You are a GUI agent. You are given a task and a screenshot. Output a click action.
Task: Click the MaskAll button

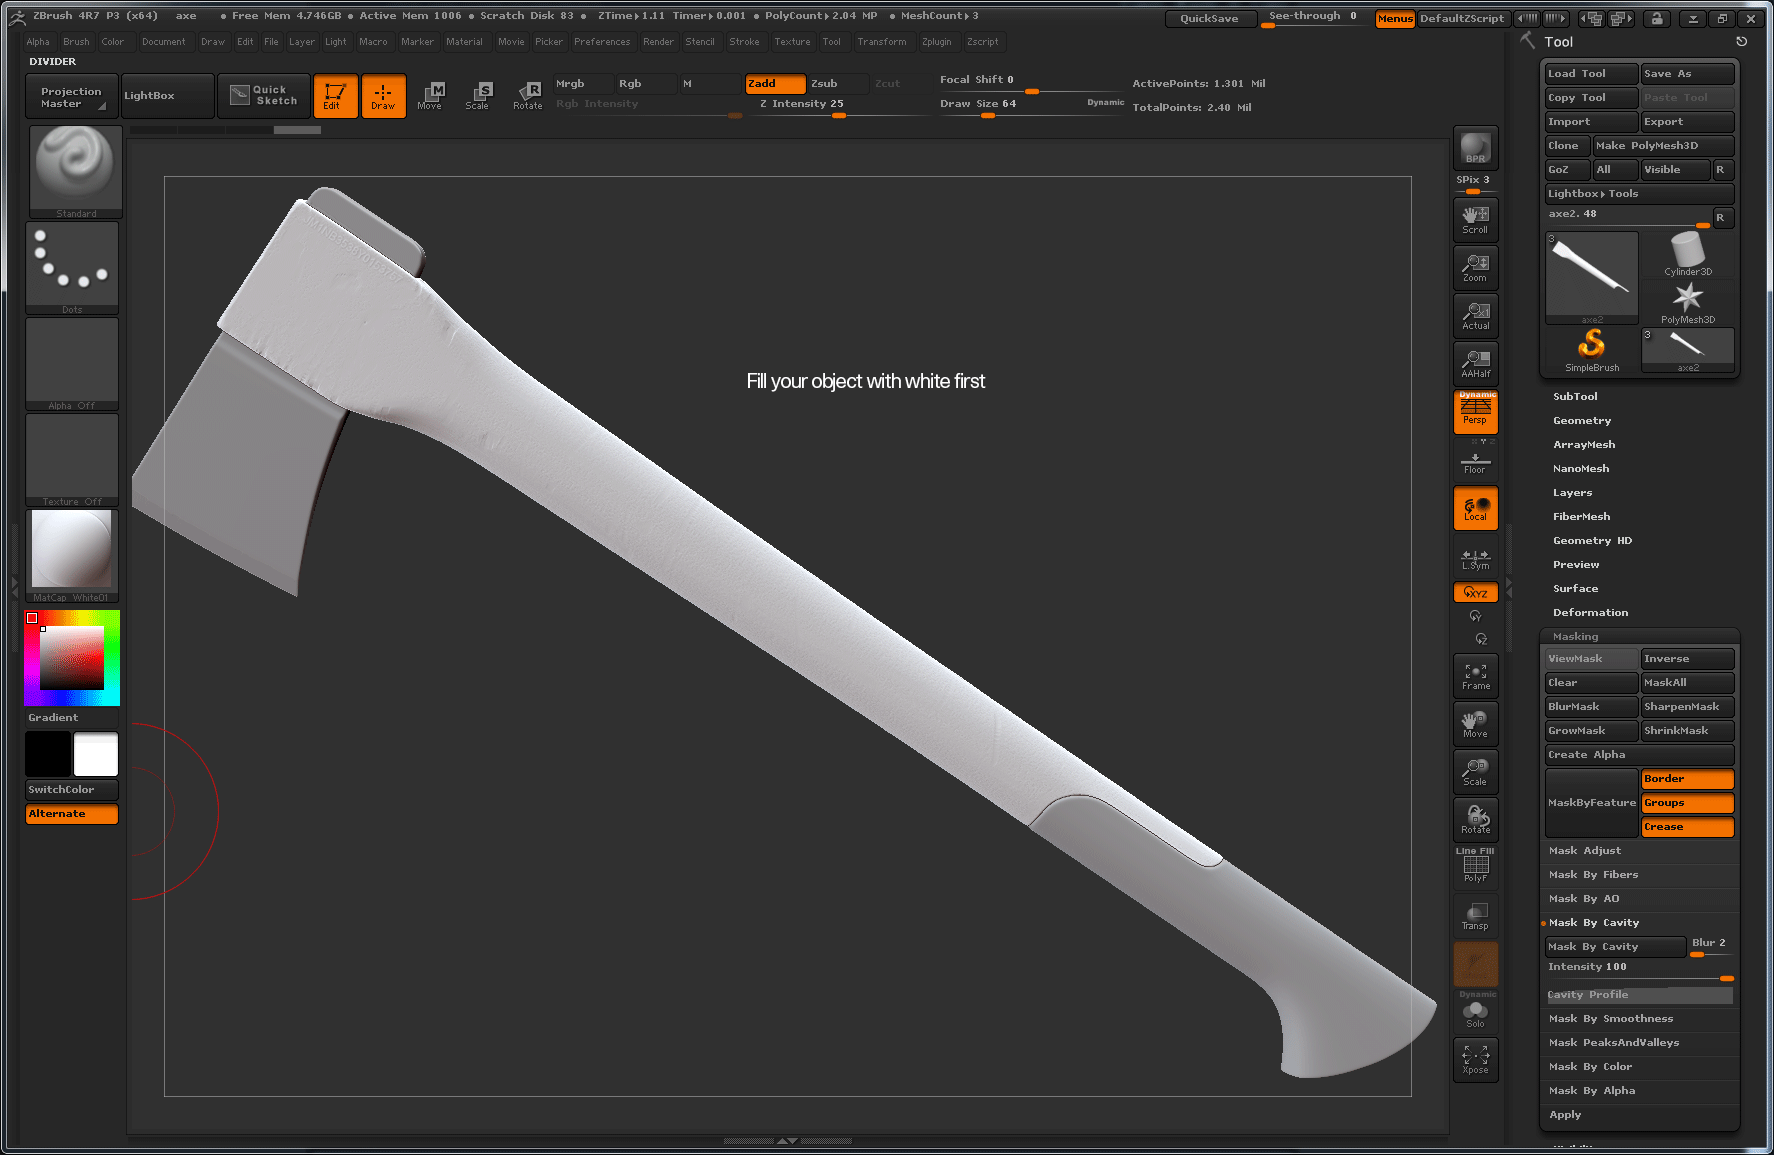1686,683
